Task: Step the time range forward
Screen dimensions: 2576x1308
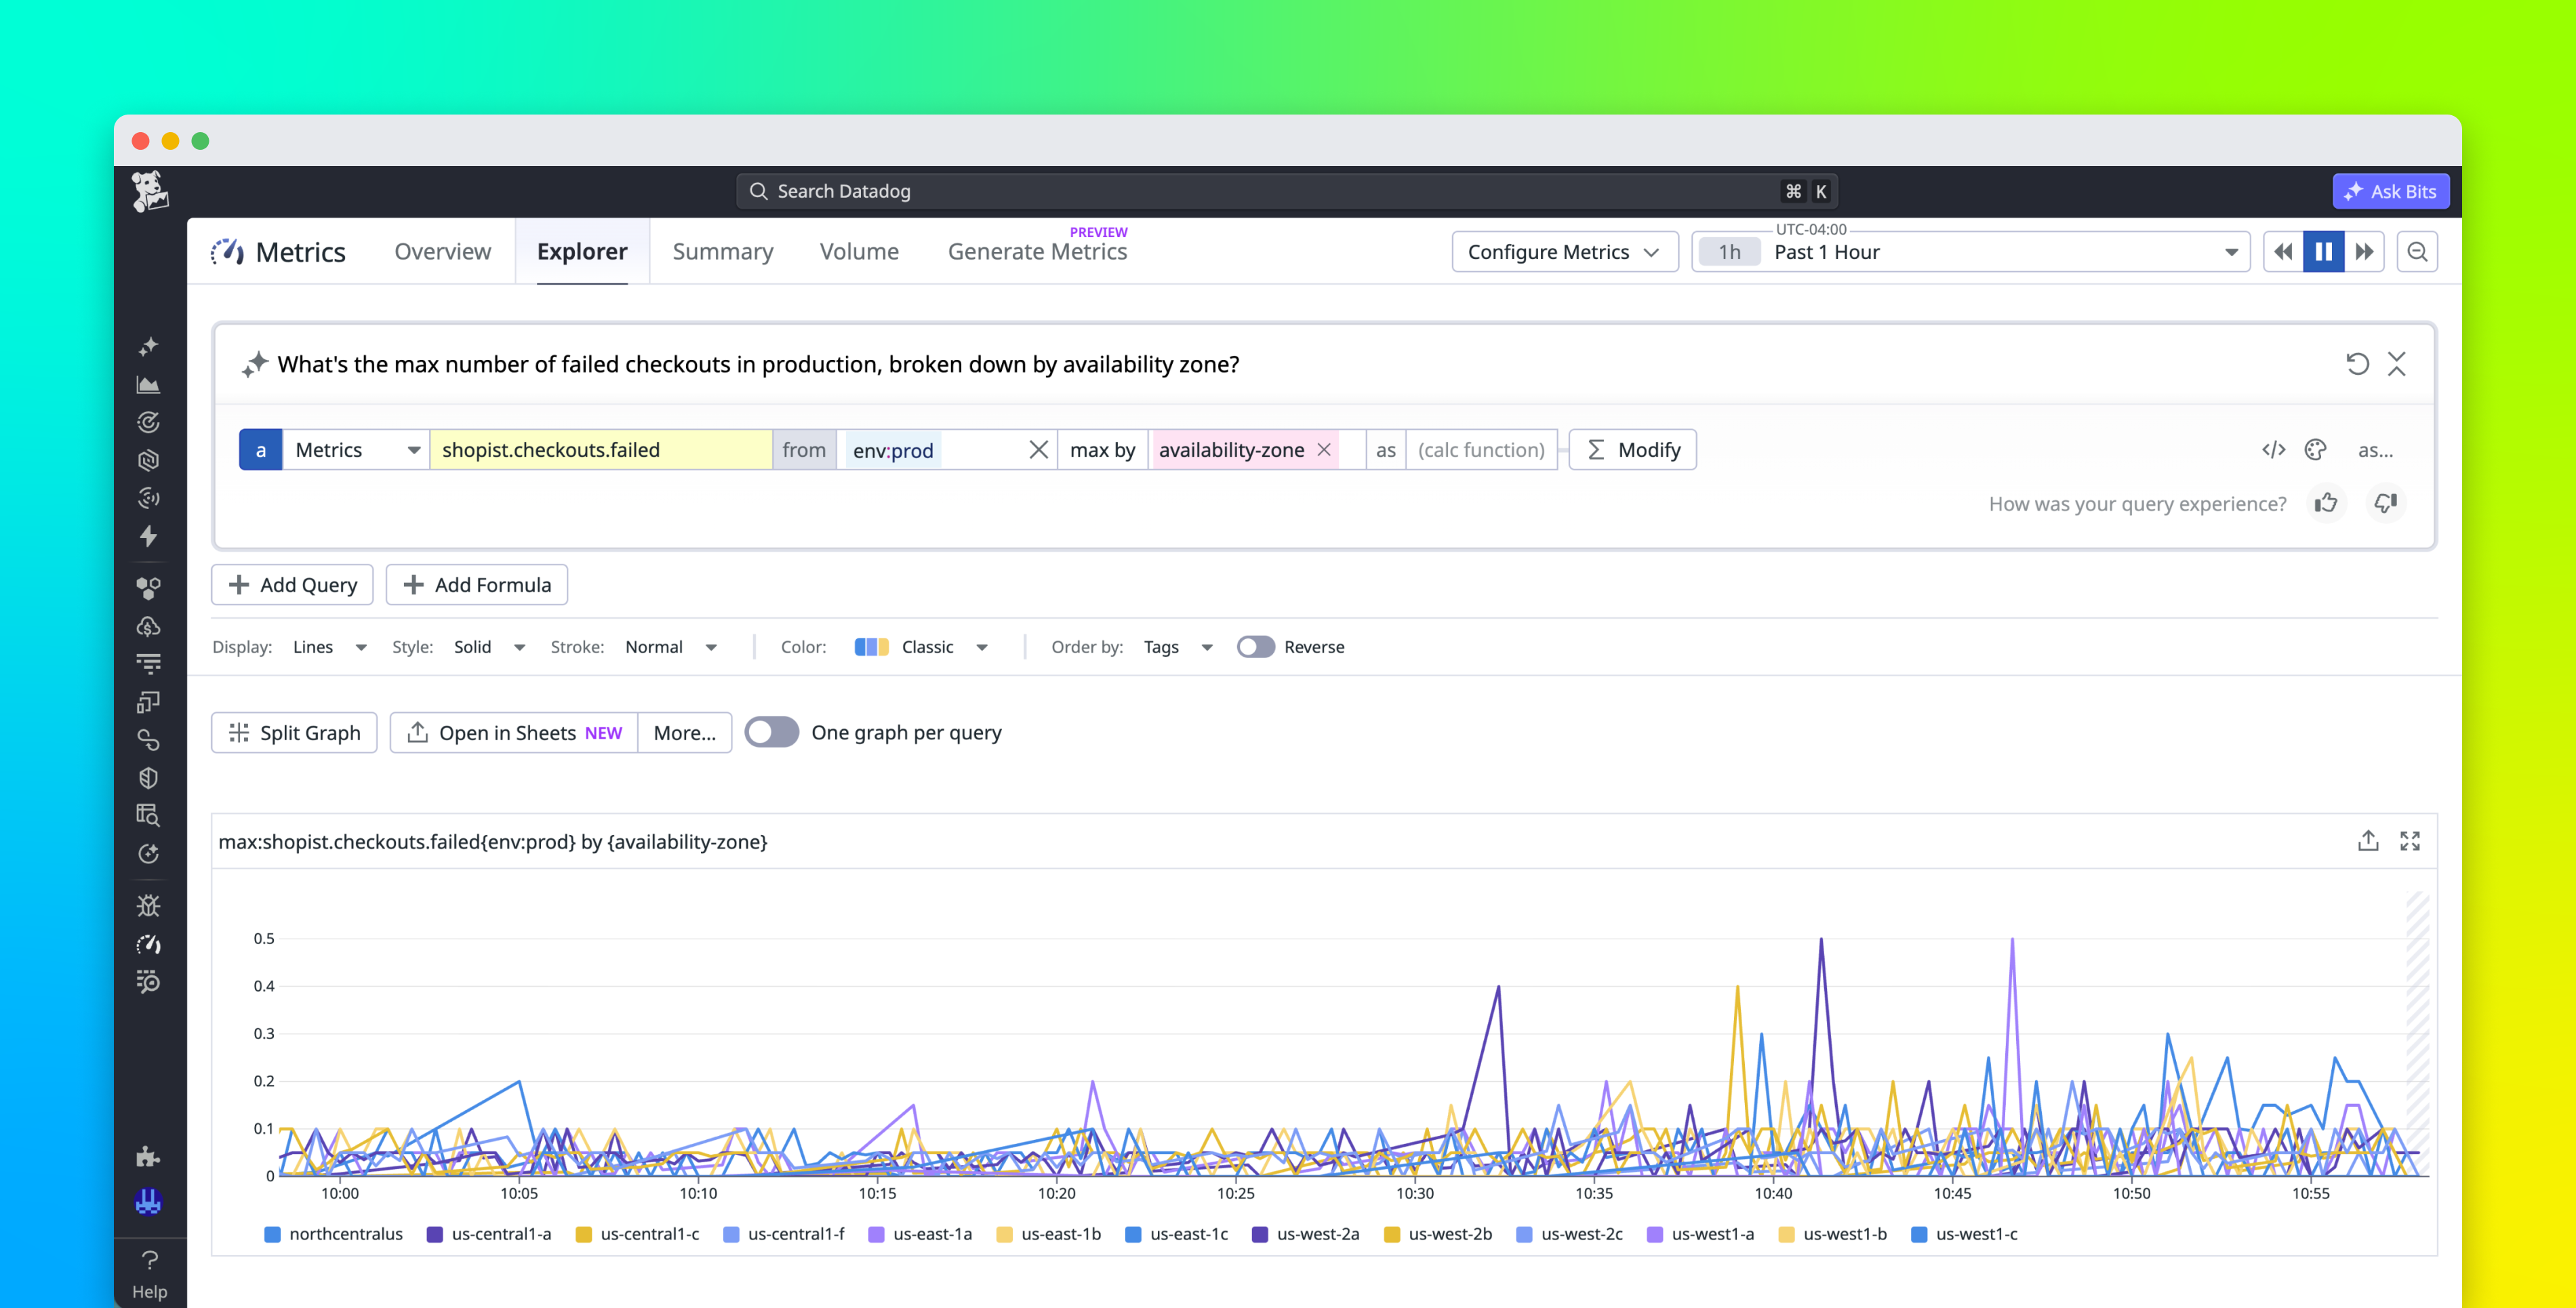Action: pos(2365,252)
